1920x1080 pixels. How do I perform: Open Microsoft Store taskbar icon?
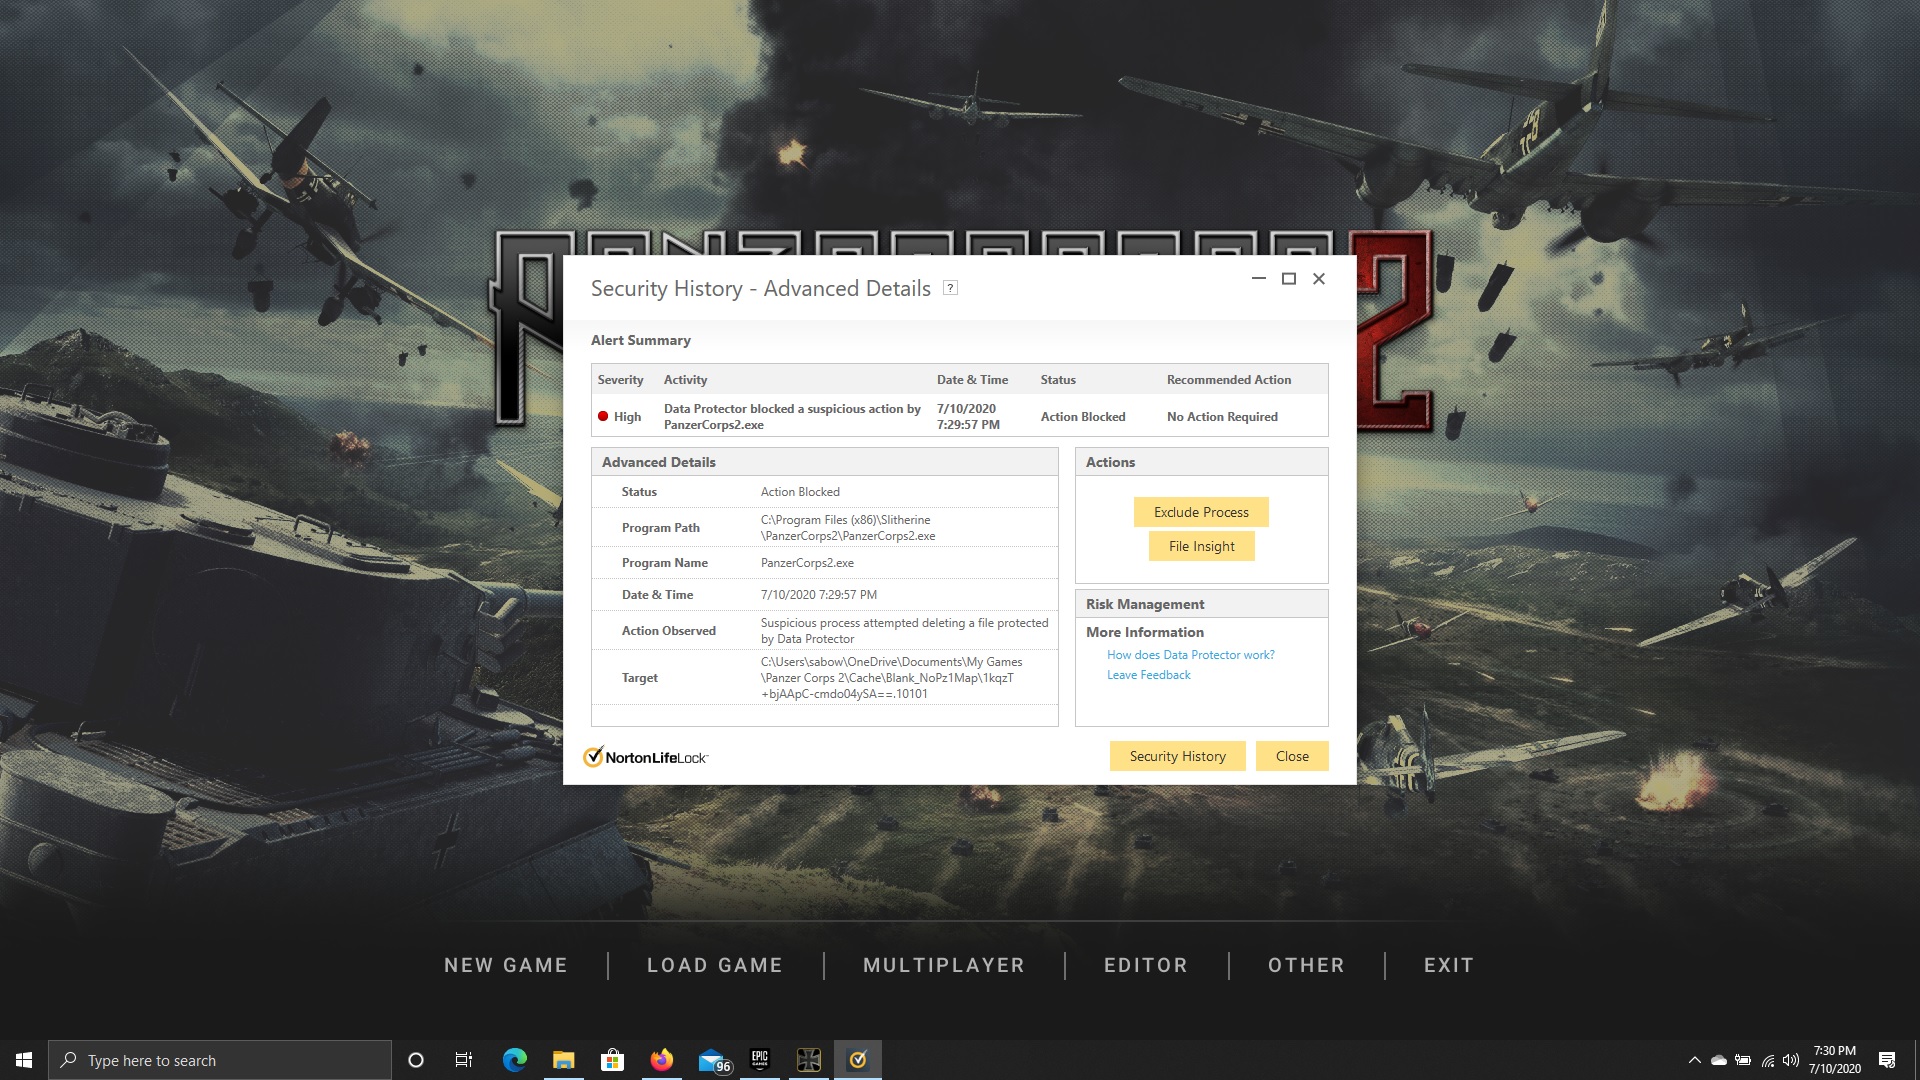612,1060
